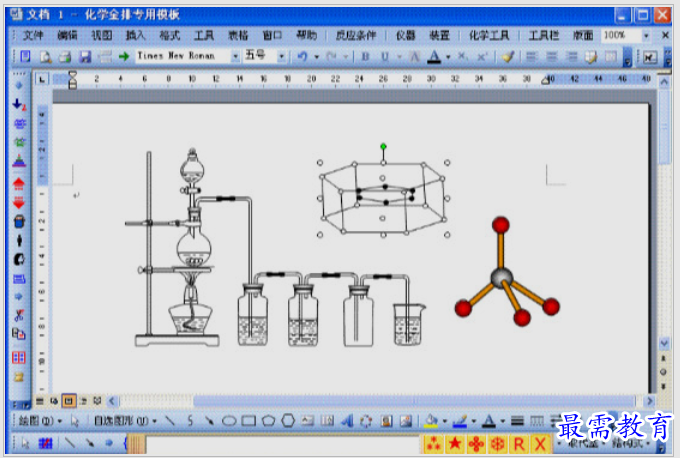Click the Insert WordArt icon
This screenshot has width=680, height=458.
click(x=347, y=421)
